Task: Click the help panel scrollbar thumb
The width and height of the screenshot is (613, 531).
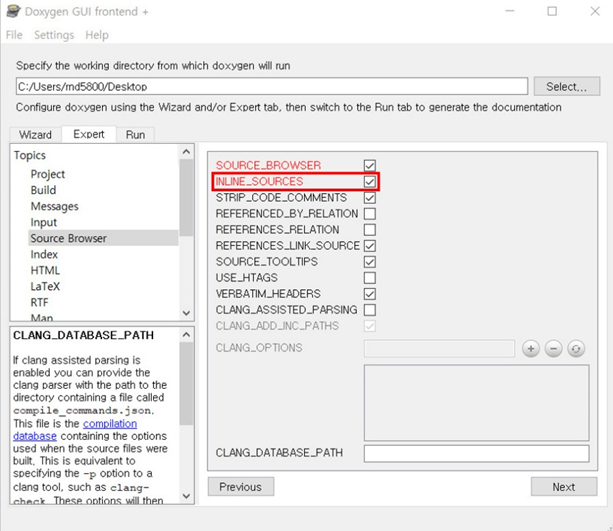Action: coord(186,384)
